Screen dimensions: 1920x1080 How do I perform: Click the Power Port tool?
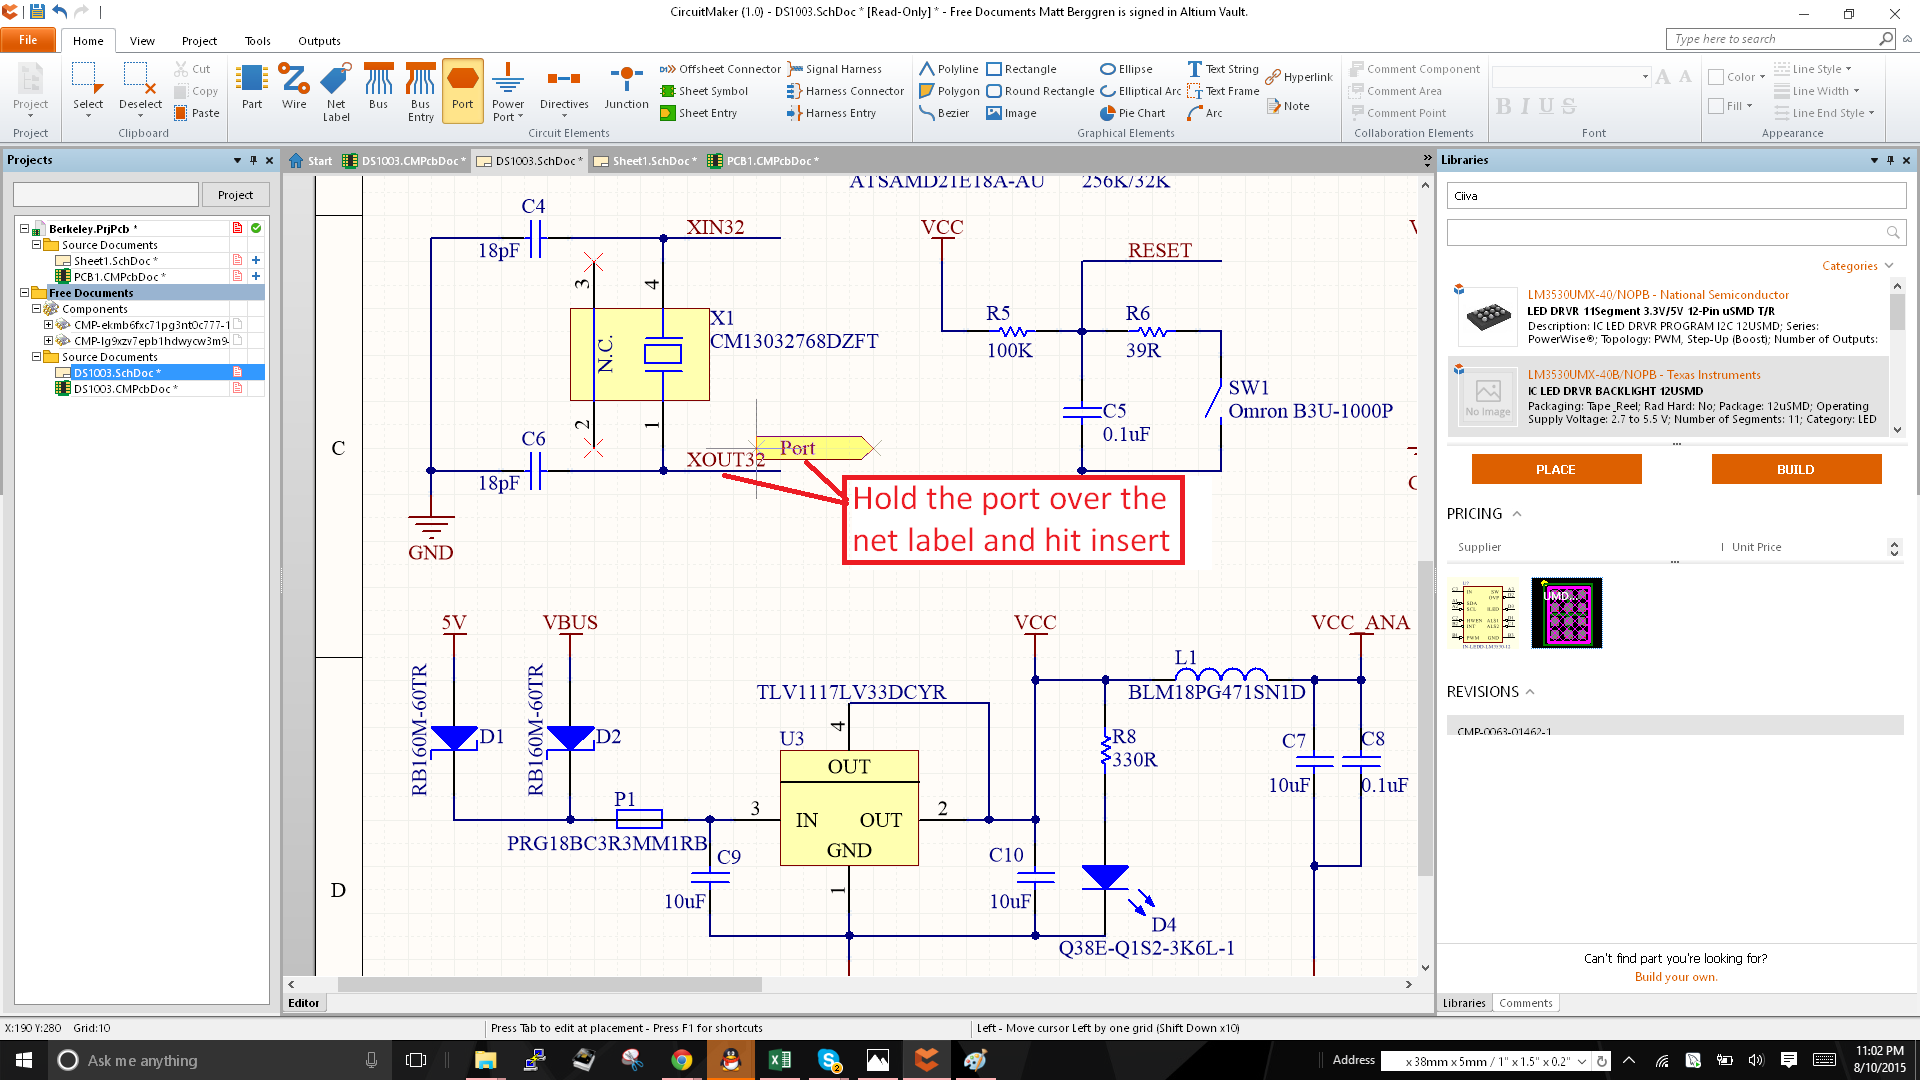pos(508,92)
